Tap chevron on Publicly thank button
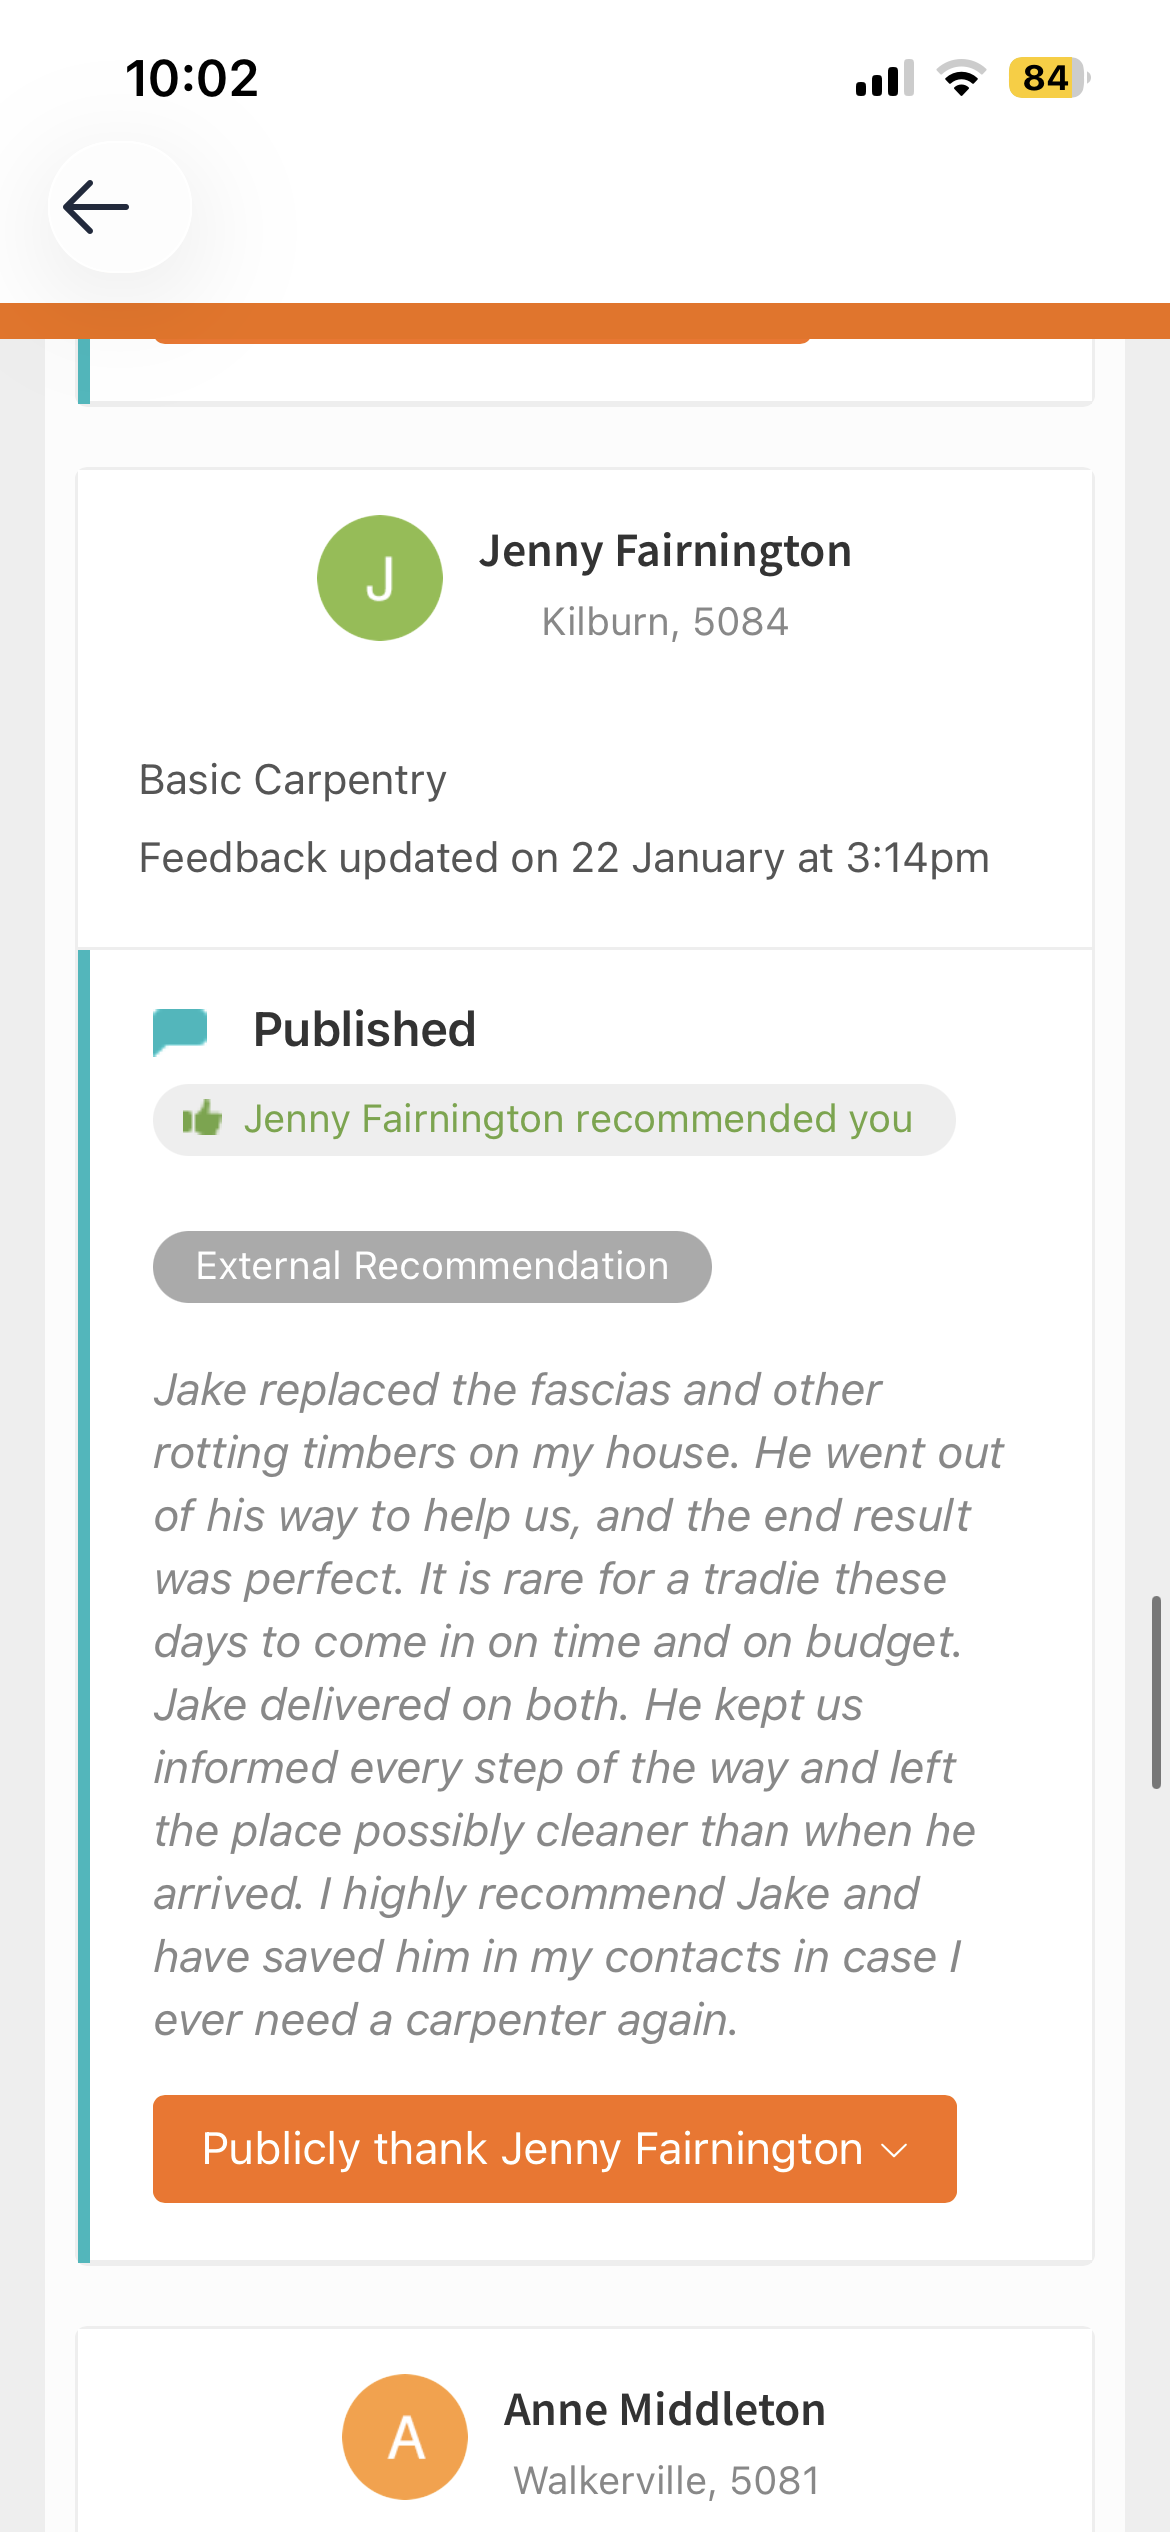The height and width of the screenshot is (2532, 1170). tap(895, 2150)
